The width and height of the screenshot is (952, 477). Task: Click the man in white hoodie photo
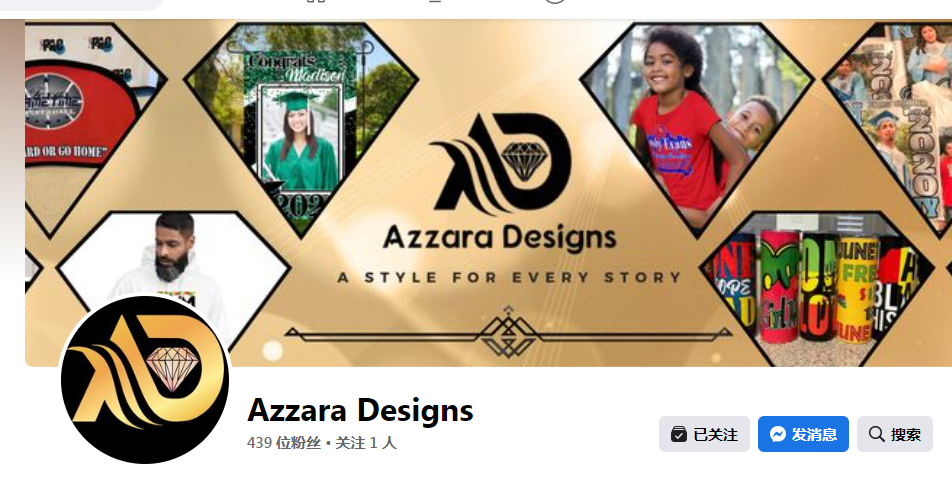click(x=173, y=267)
